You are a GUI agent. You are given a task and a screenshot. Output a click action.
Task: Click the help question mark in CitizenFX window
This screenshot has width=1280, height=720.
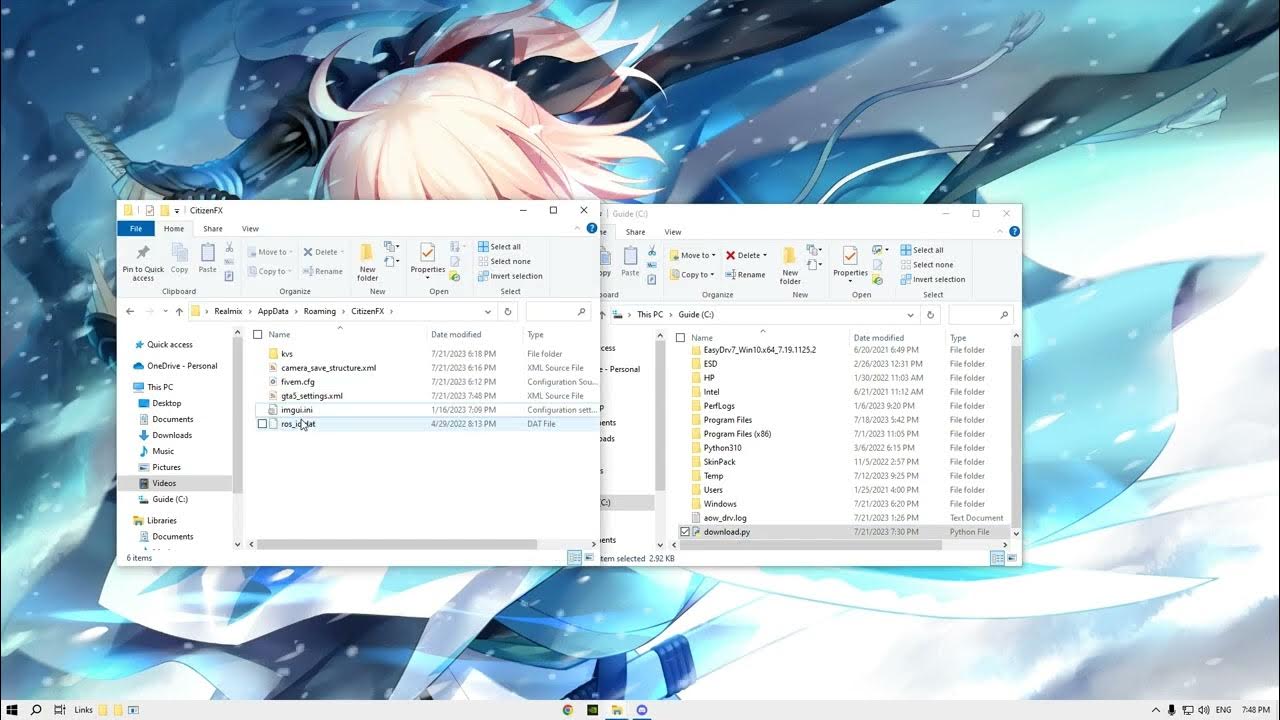[593, 229]
